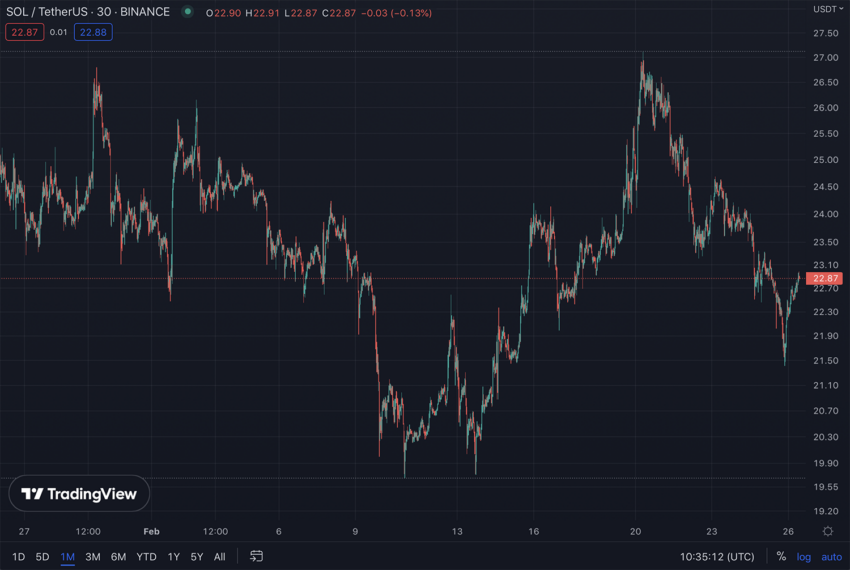Open timezone menu at 10:35:12 (UTC)
850x570 pixels.
coord(717,557)
